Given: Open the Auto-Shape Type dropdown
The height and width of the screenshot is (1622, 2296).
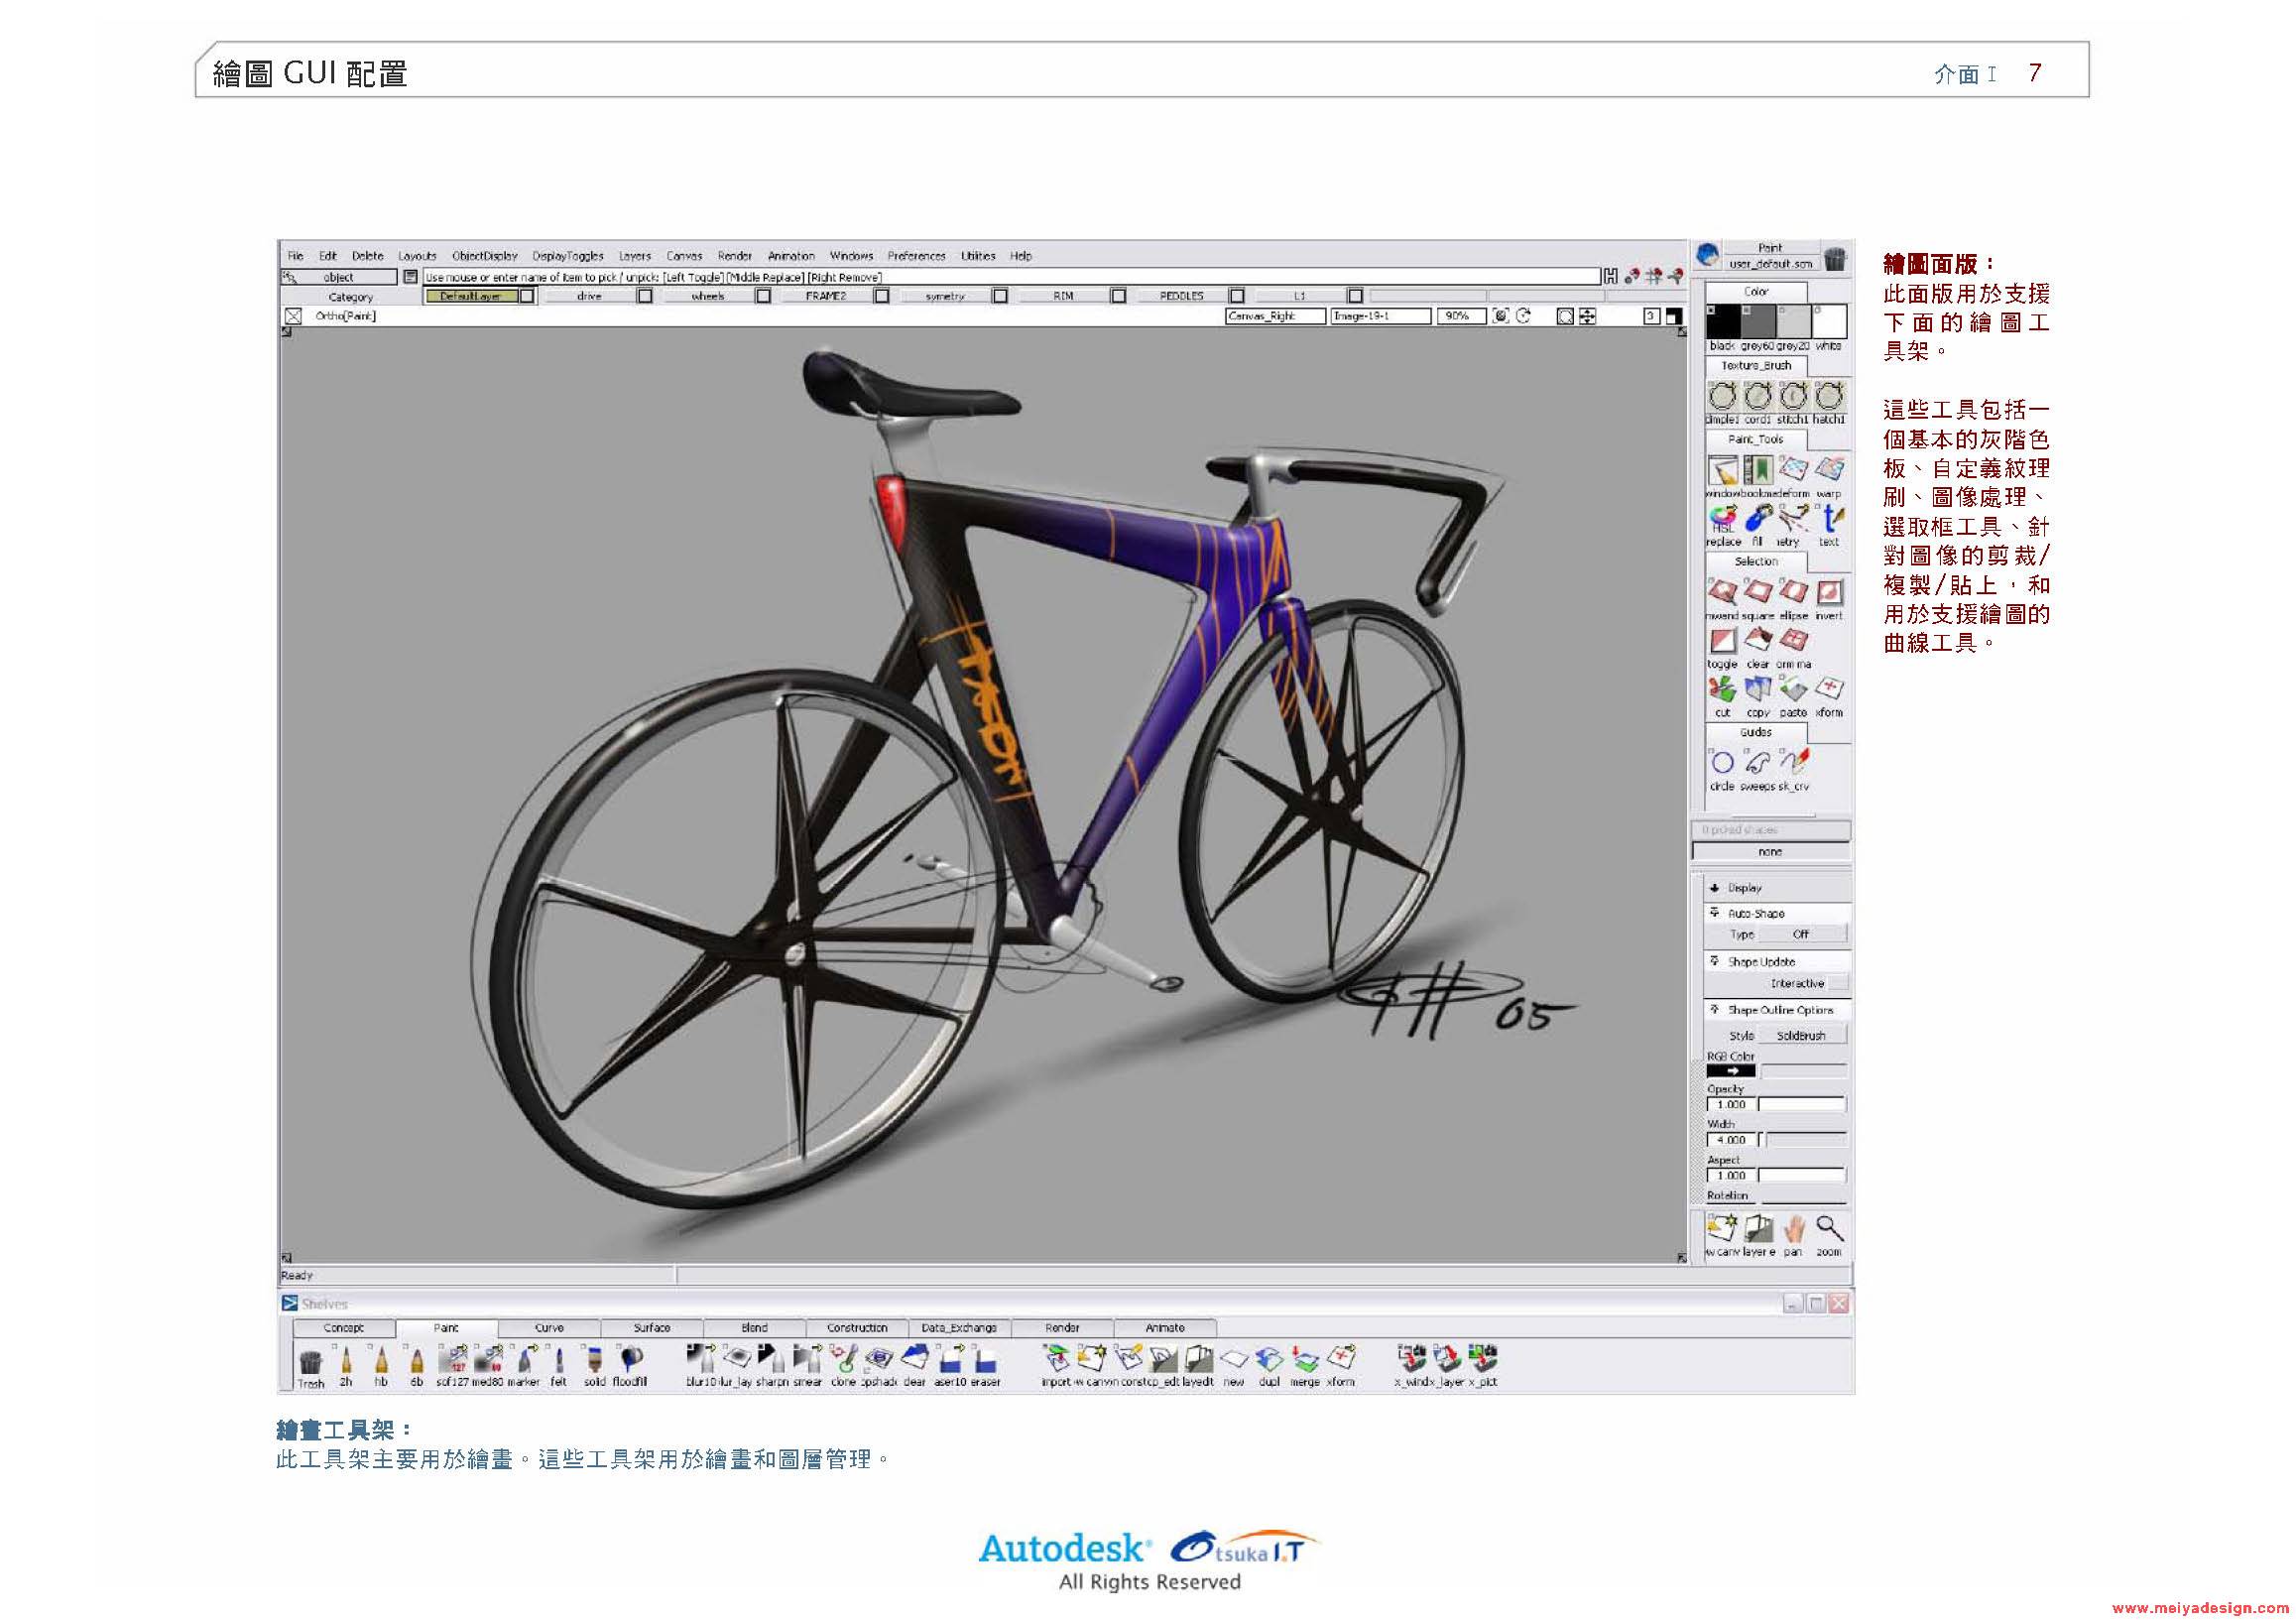Looking at the screenshot, I should [x=1802, y=935].
